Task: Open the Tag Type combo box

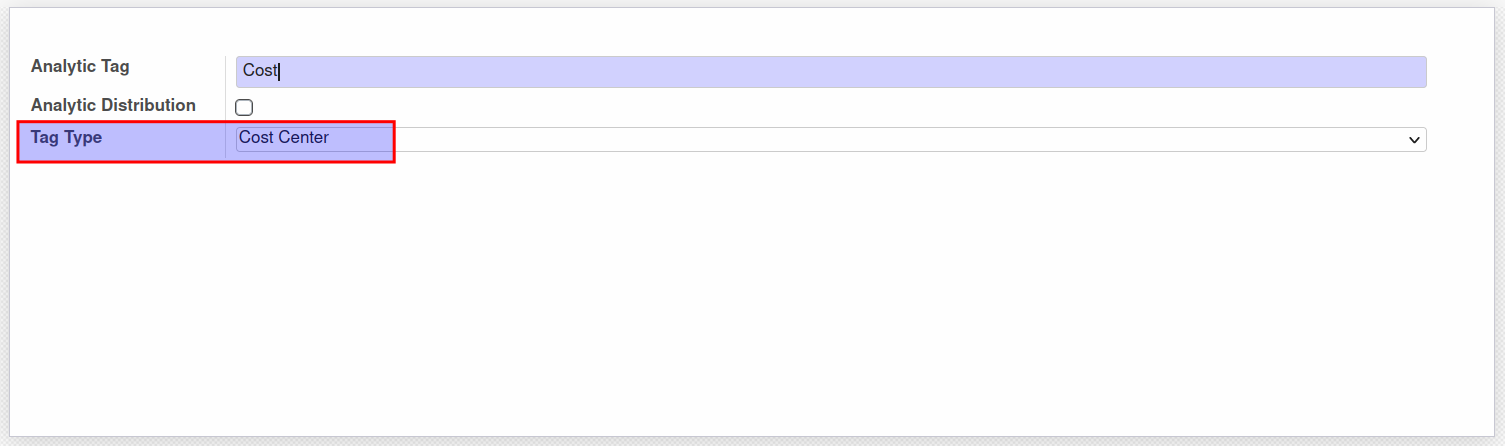Action: coord(831,139)
